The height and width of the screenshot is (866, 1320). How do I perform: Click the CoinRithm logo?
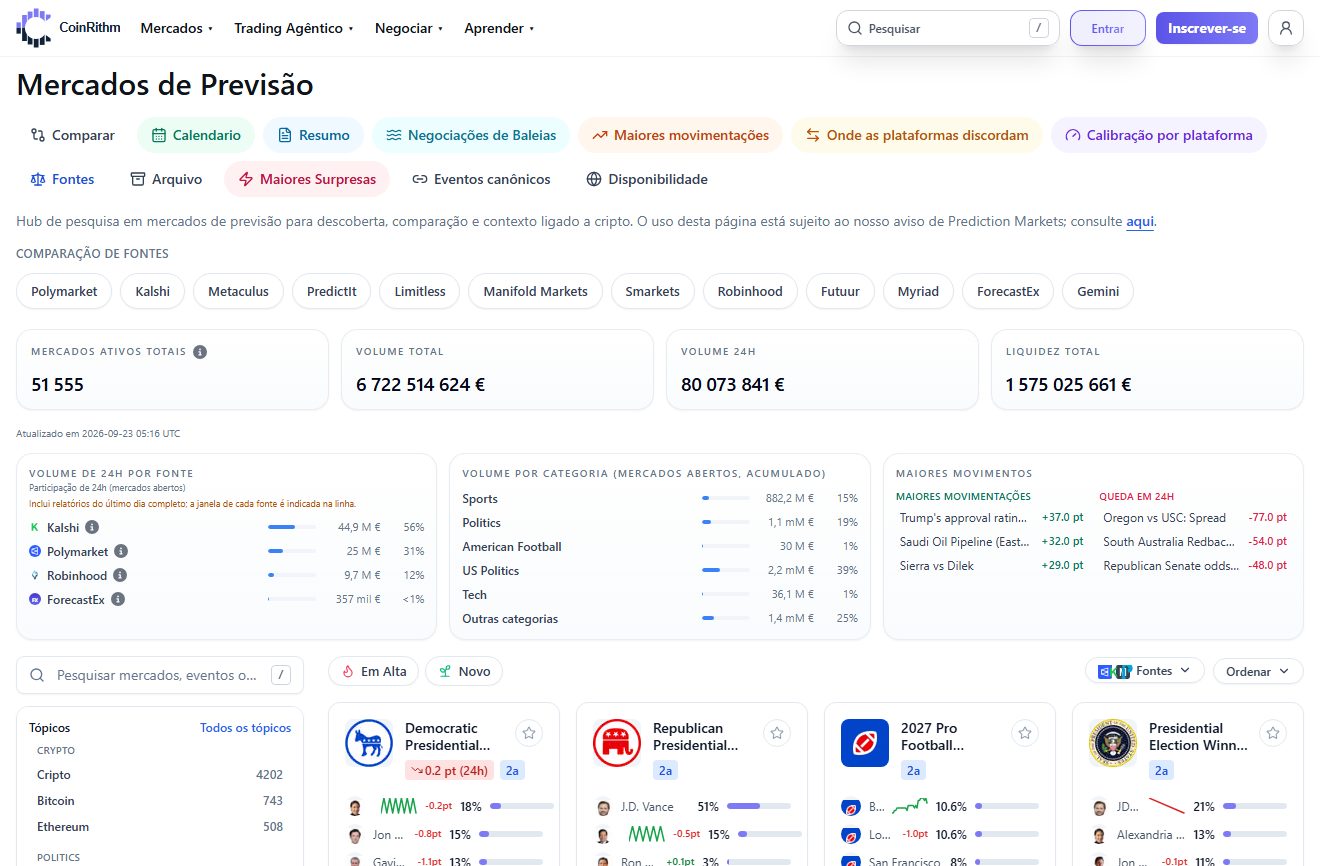68,28
